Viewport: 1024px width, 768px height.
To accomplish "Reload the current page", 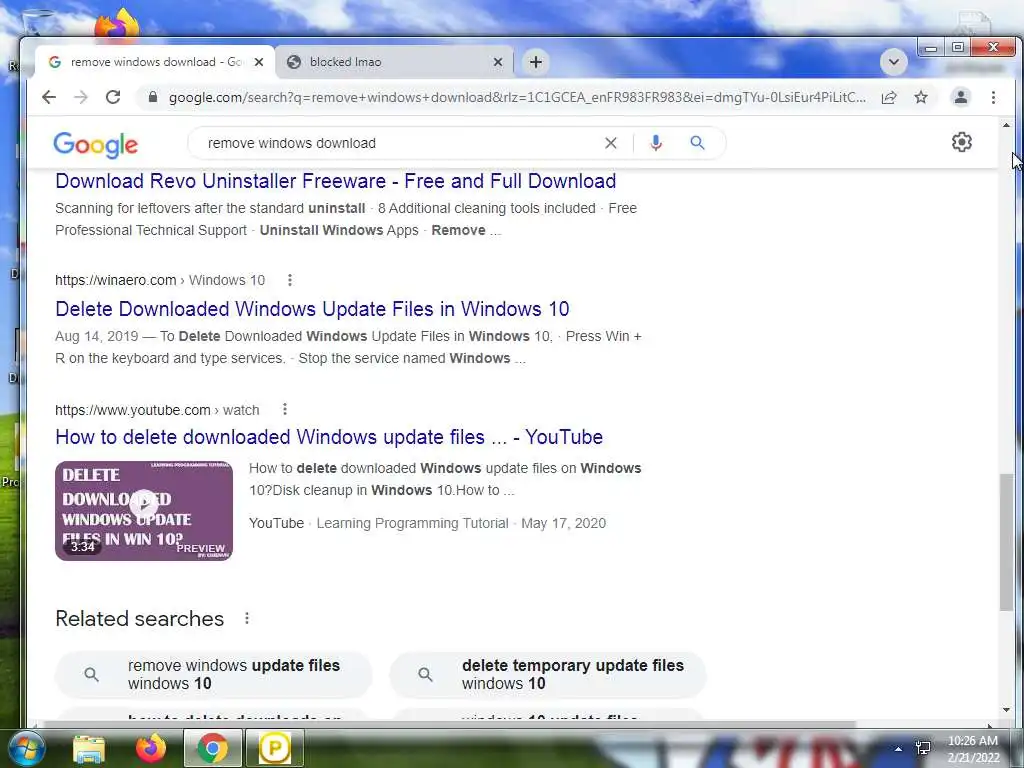I will pos(113,97).
